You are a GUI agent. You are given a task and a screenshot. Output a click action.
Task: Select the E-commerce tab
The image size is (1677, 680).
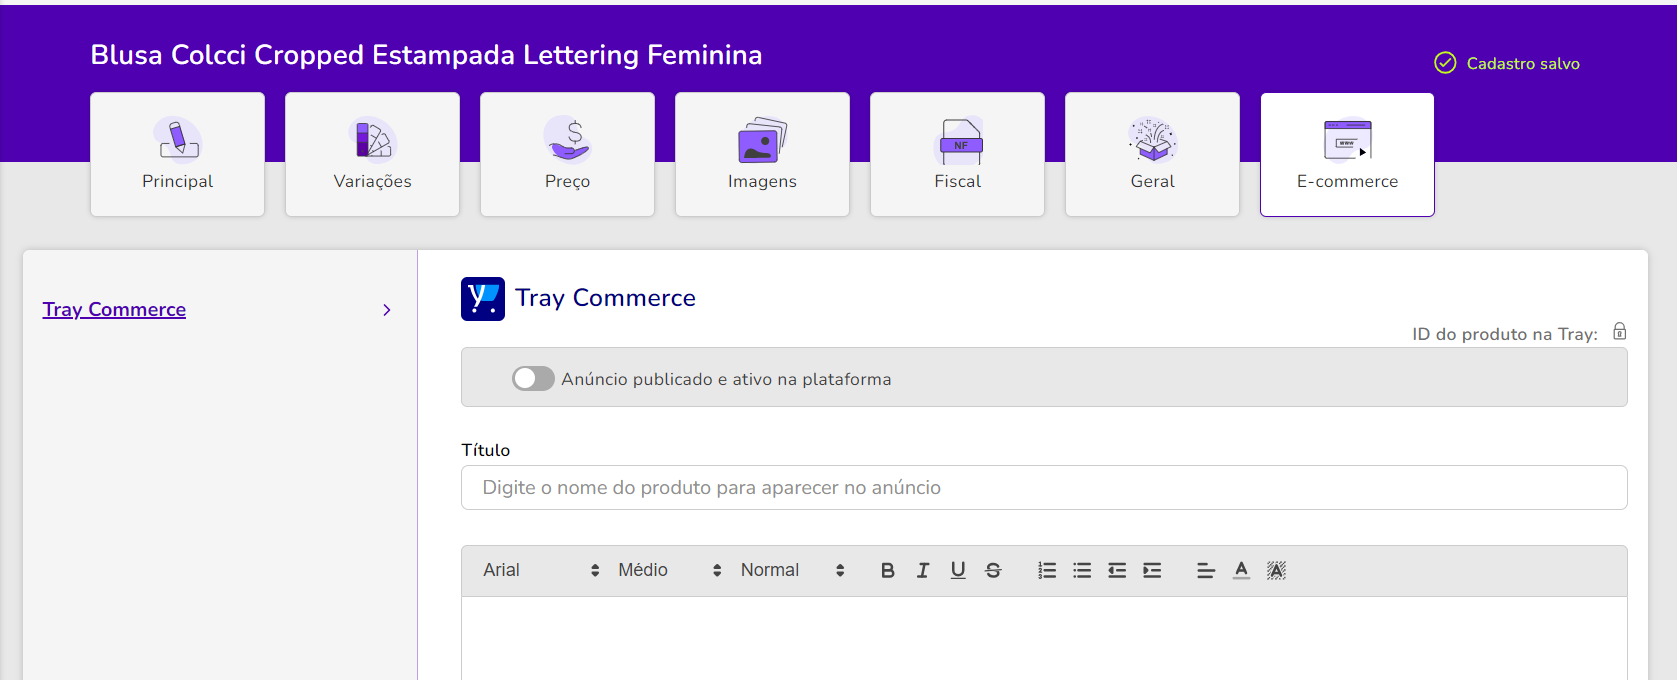(x=1347, y=154)
